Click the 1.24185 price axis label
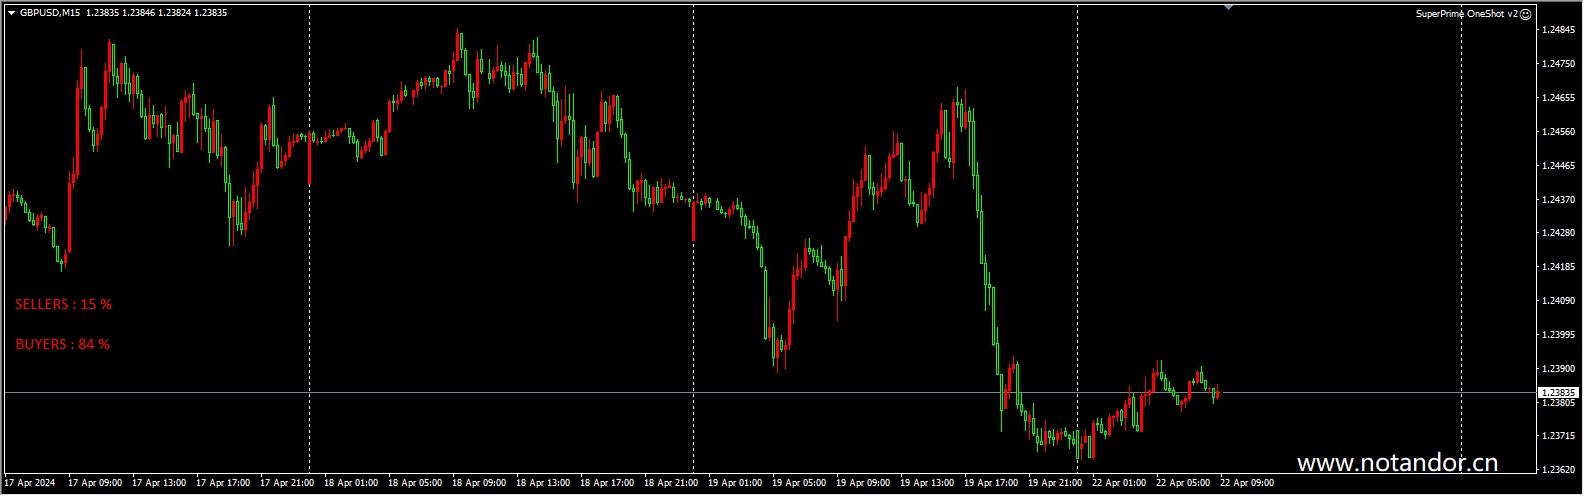 (1558, 267)
